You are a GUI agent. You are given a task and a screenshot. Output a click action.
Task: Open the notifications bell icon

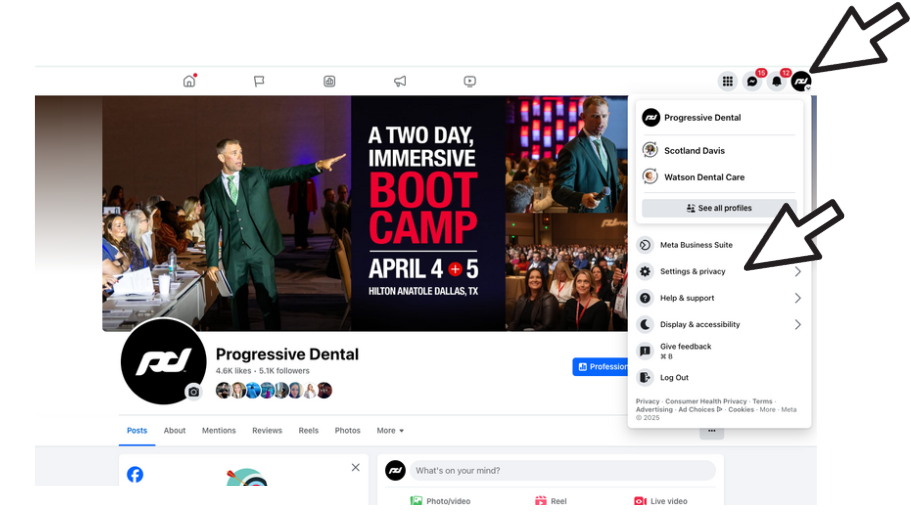pos(777,81)
